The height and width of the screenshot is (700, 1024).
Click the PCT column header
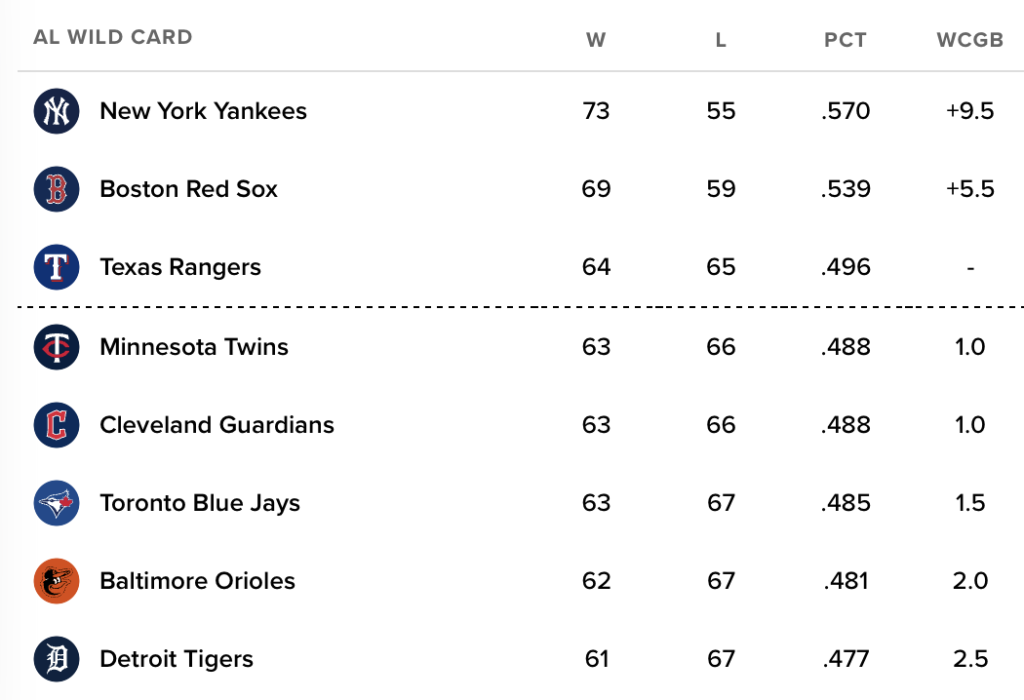coord(845,40)
